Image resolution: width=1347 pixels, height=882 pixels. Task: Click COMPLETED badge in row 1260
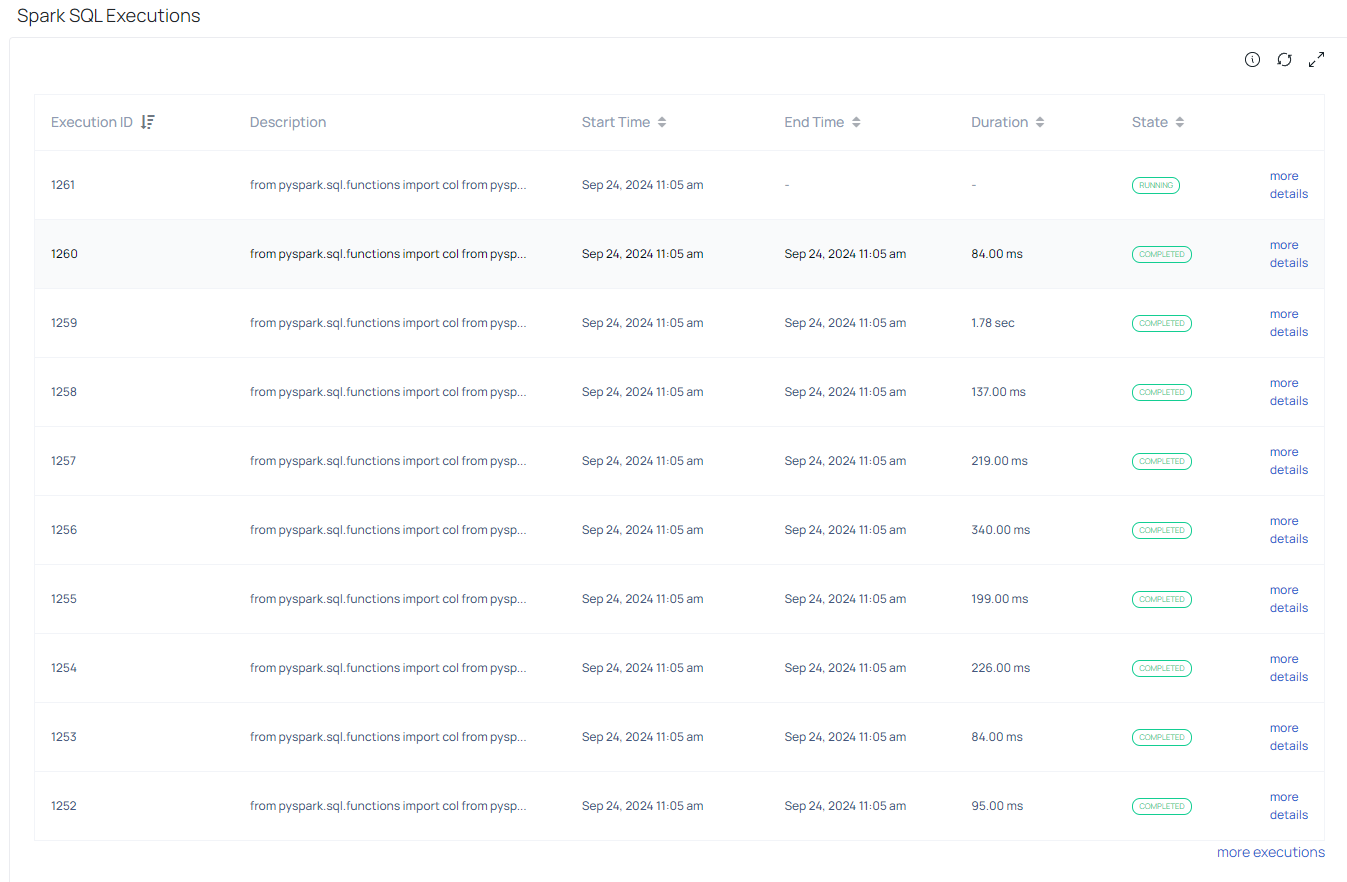1162,254
